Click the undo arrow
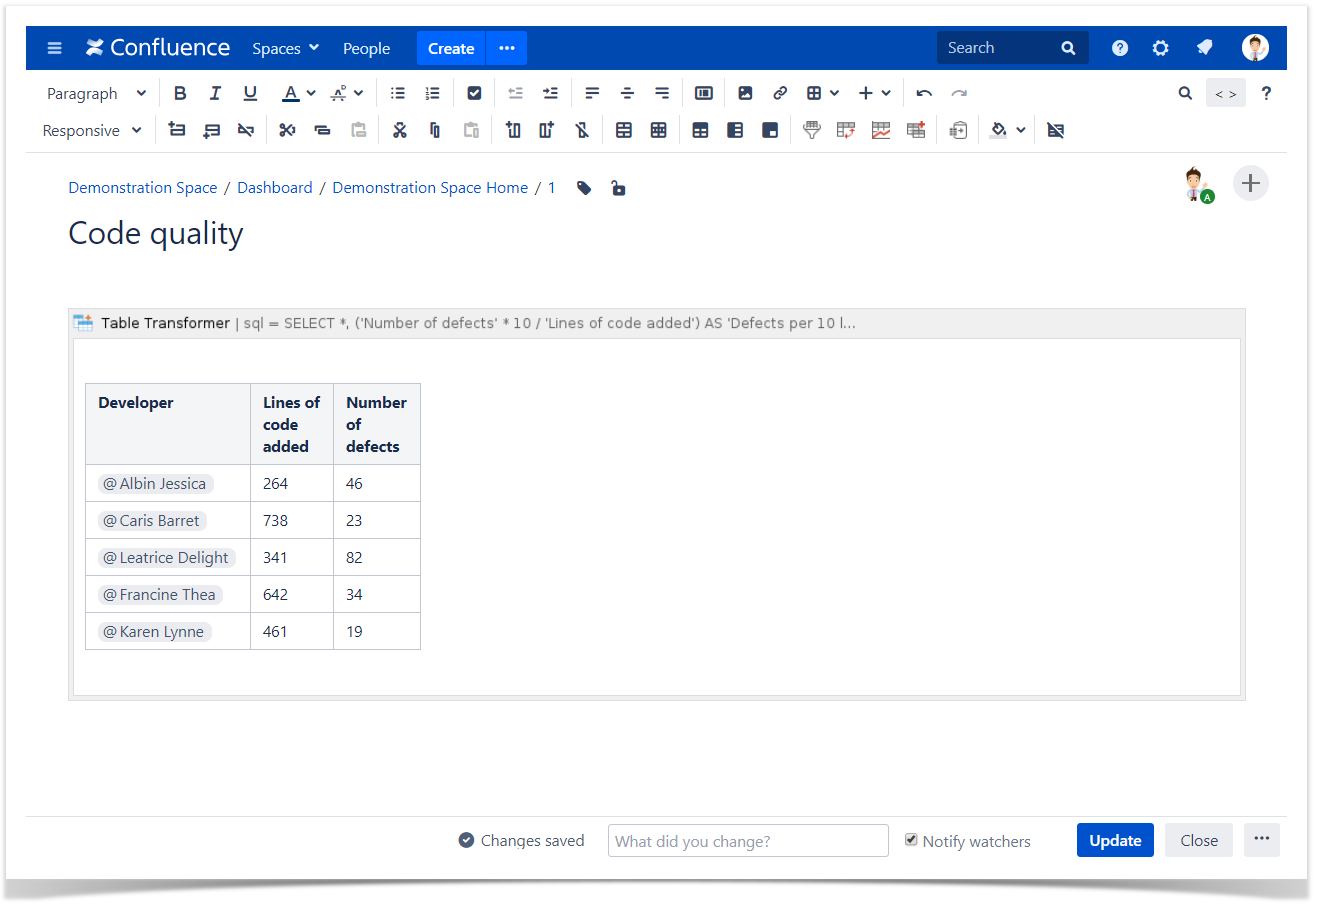1321x908 pixels. click(x=924, y=93)
